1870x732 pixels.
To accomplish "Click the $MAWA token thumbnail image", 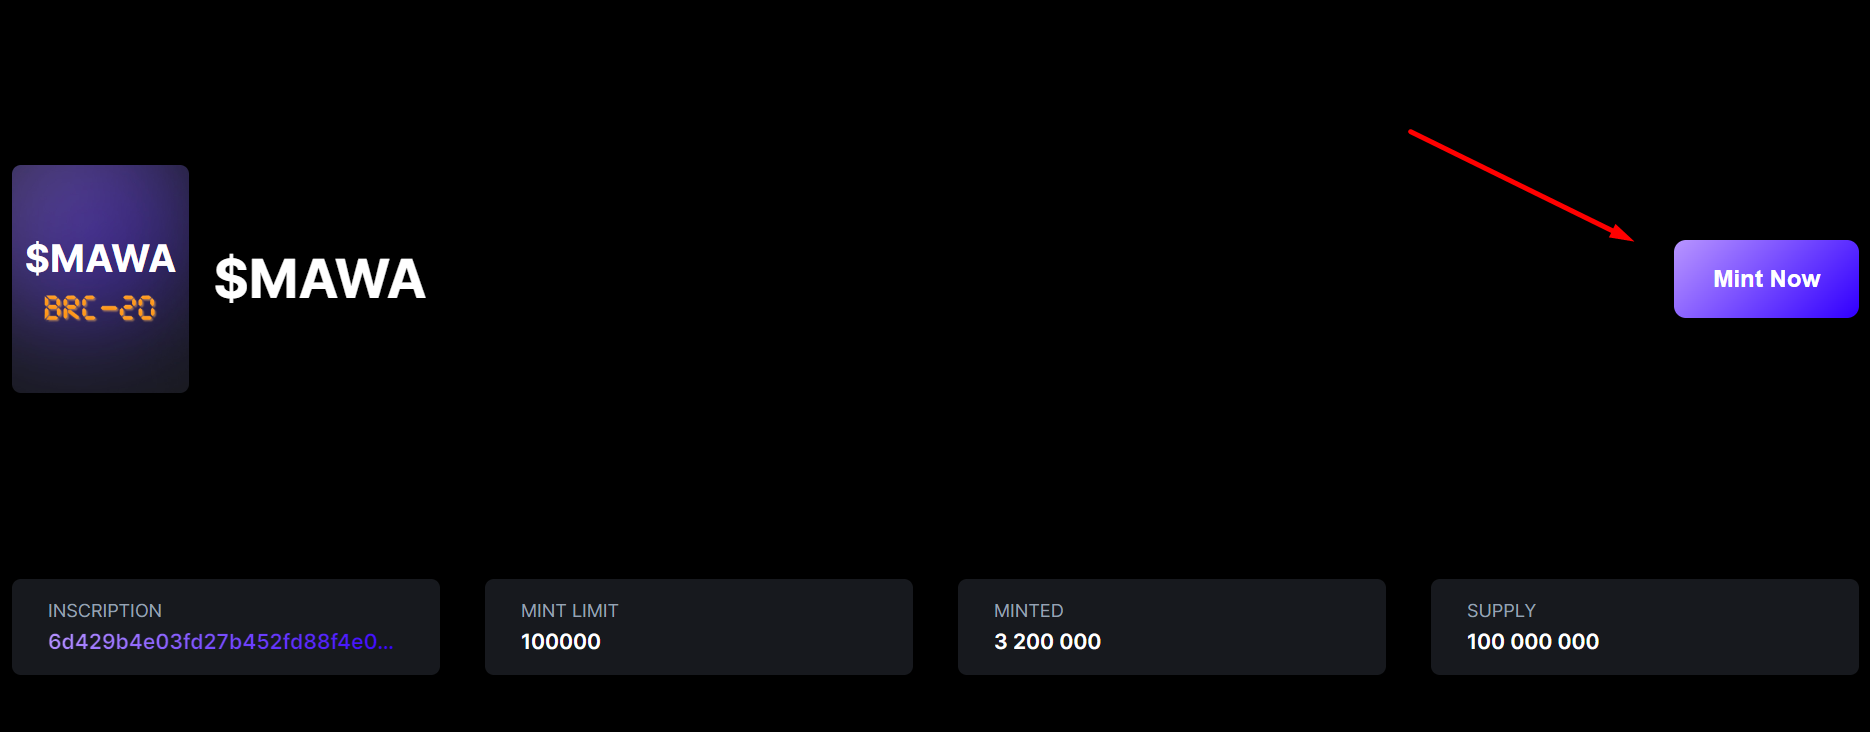I will tap(100, 279).
